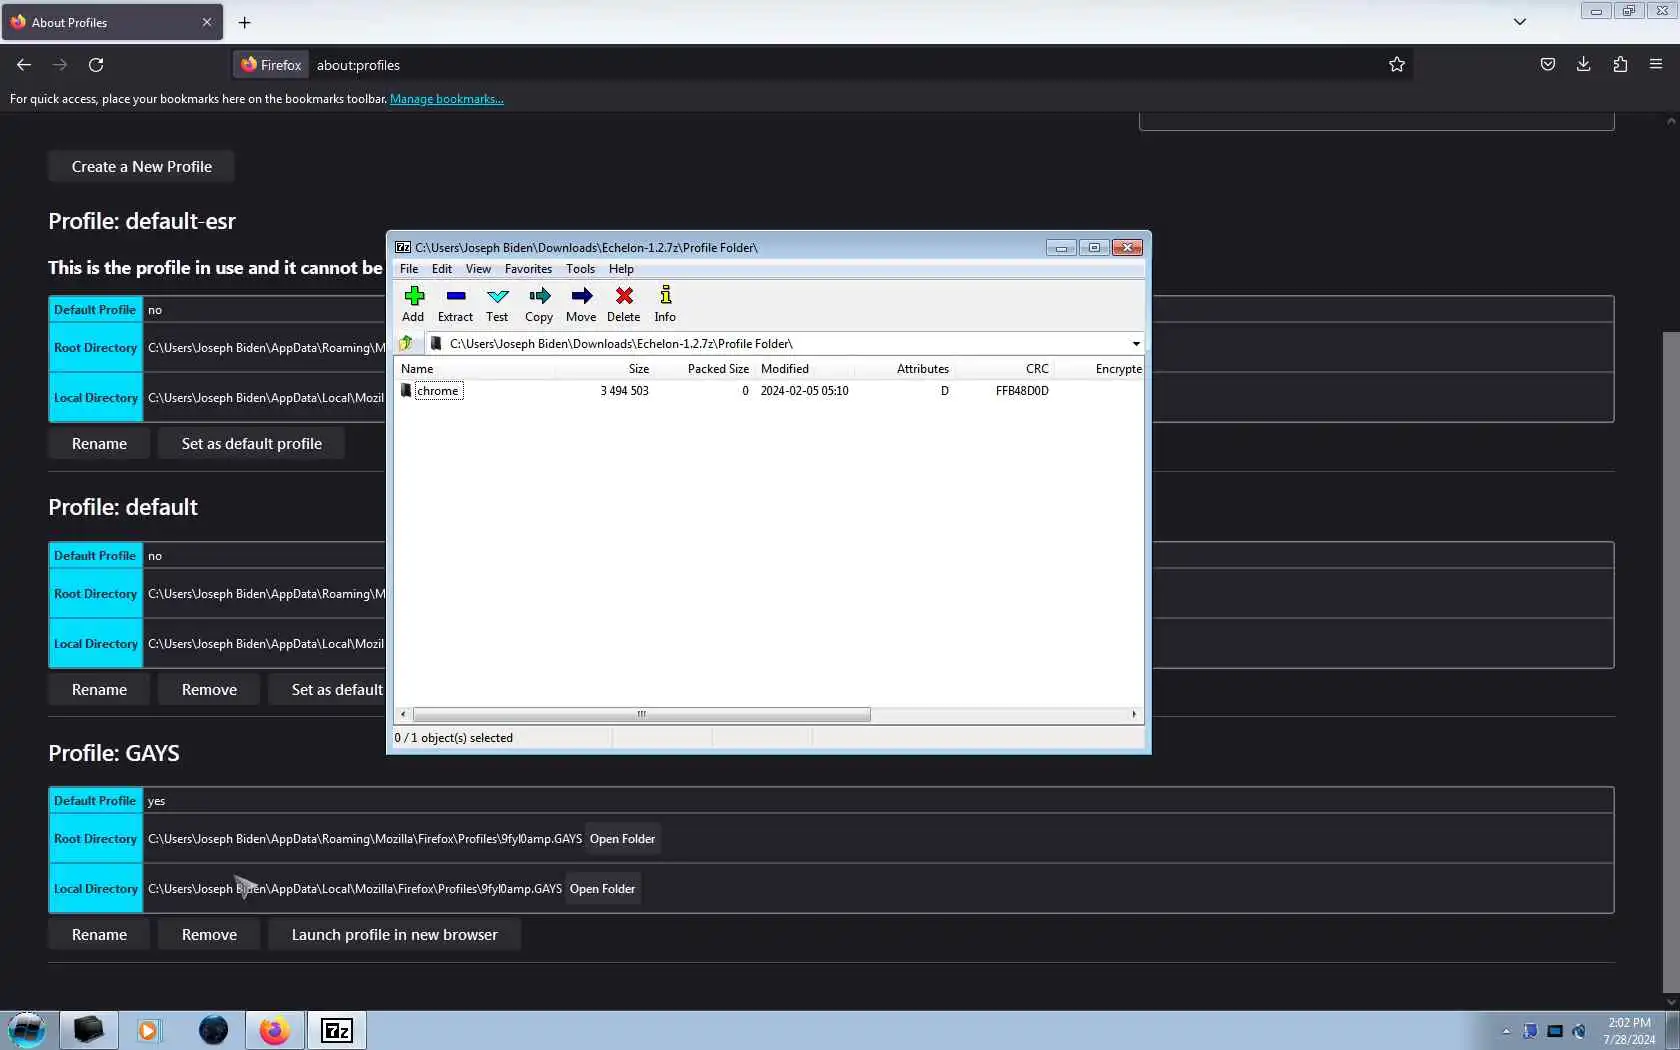This screenshot has height=1050, width=1680.
Task: Open the View menu in 7-Zip
Action: (478, 269)
